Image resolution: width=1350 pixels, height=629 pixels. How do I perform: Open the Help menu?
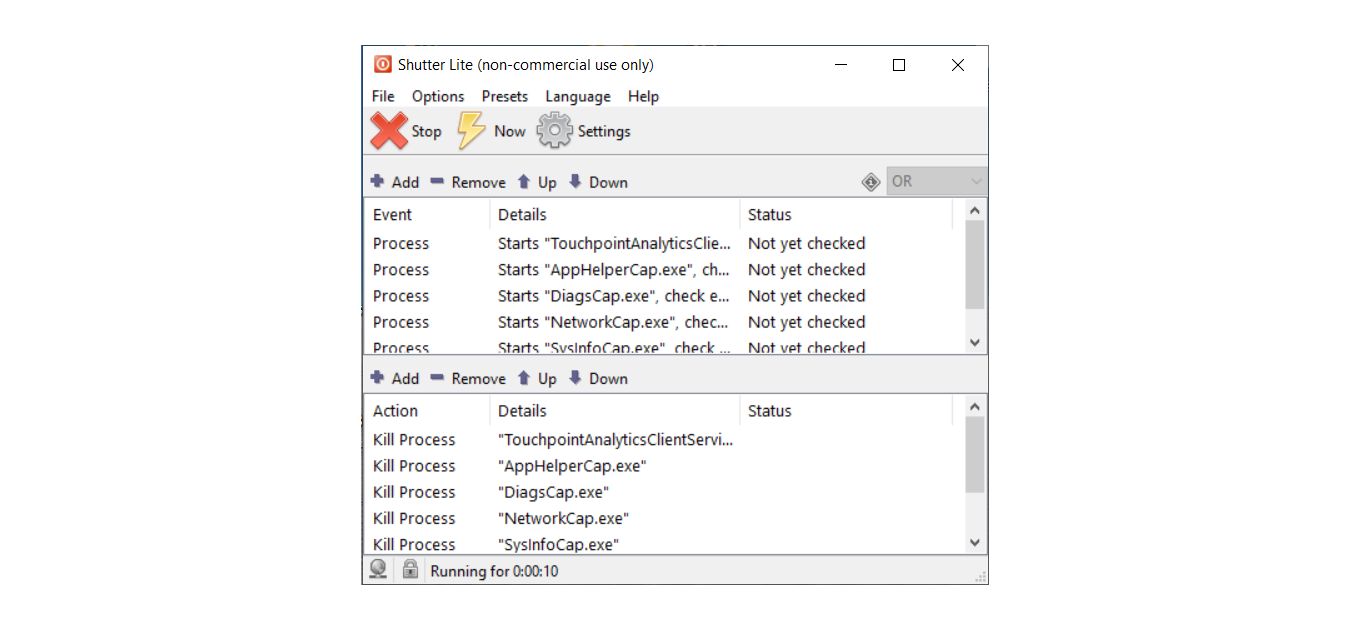coord(643,96)
